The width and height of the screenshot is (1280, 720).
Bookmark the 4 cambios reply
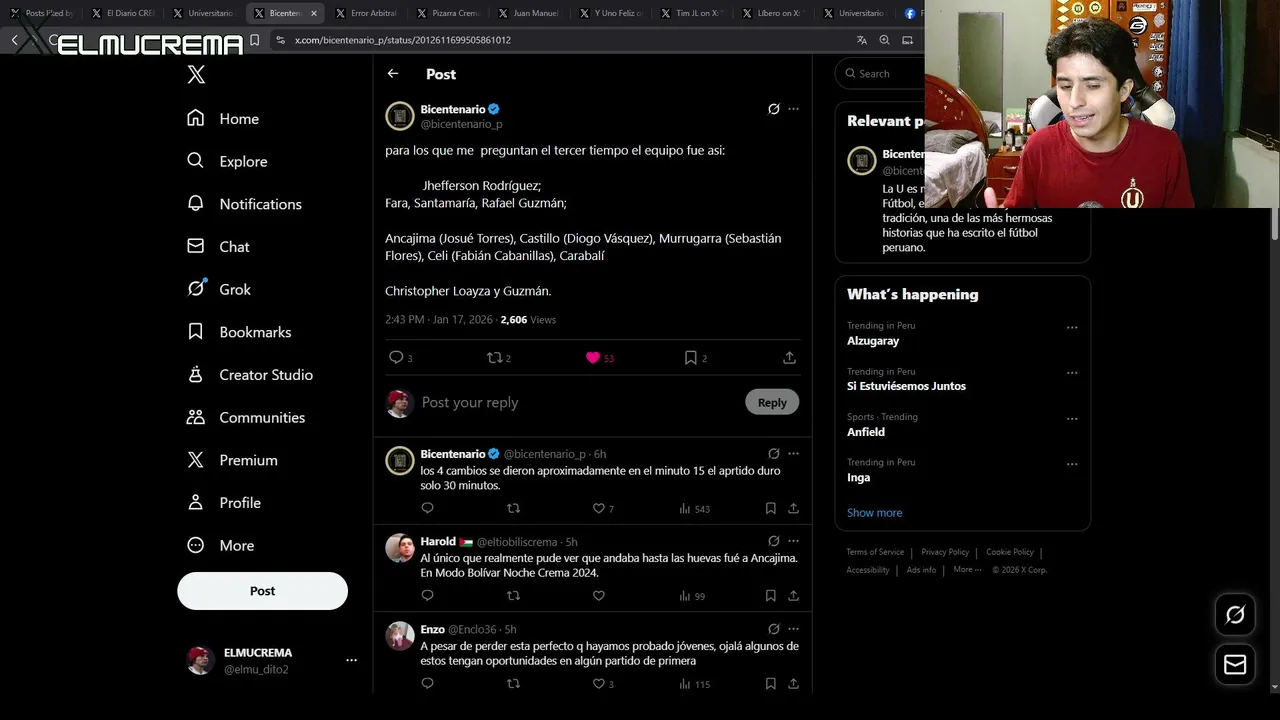[x=771, y=509]
